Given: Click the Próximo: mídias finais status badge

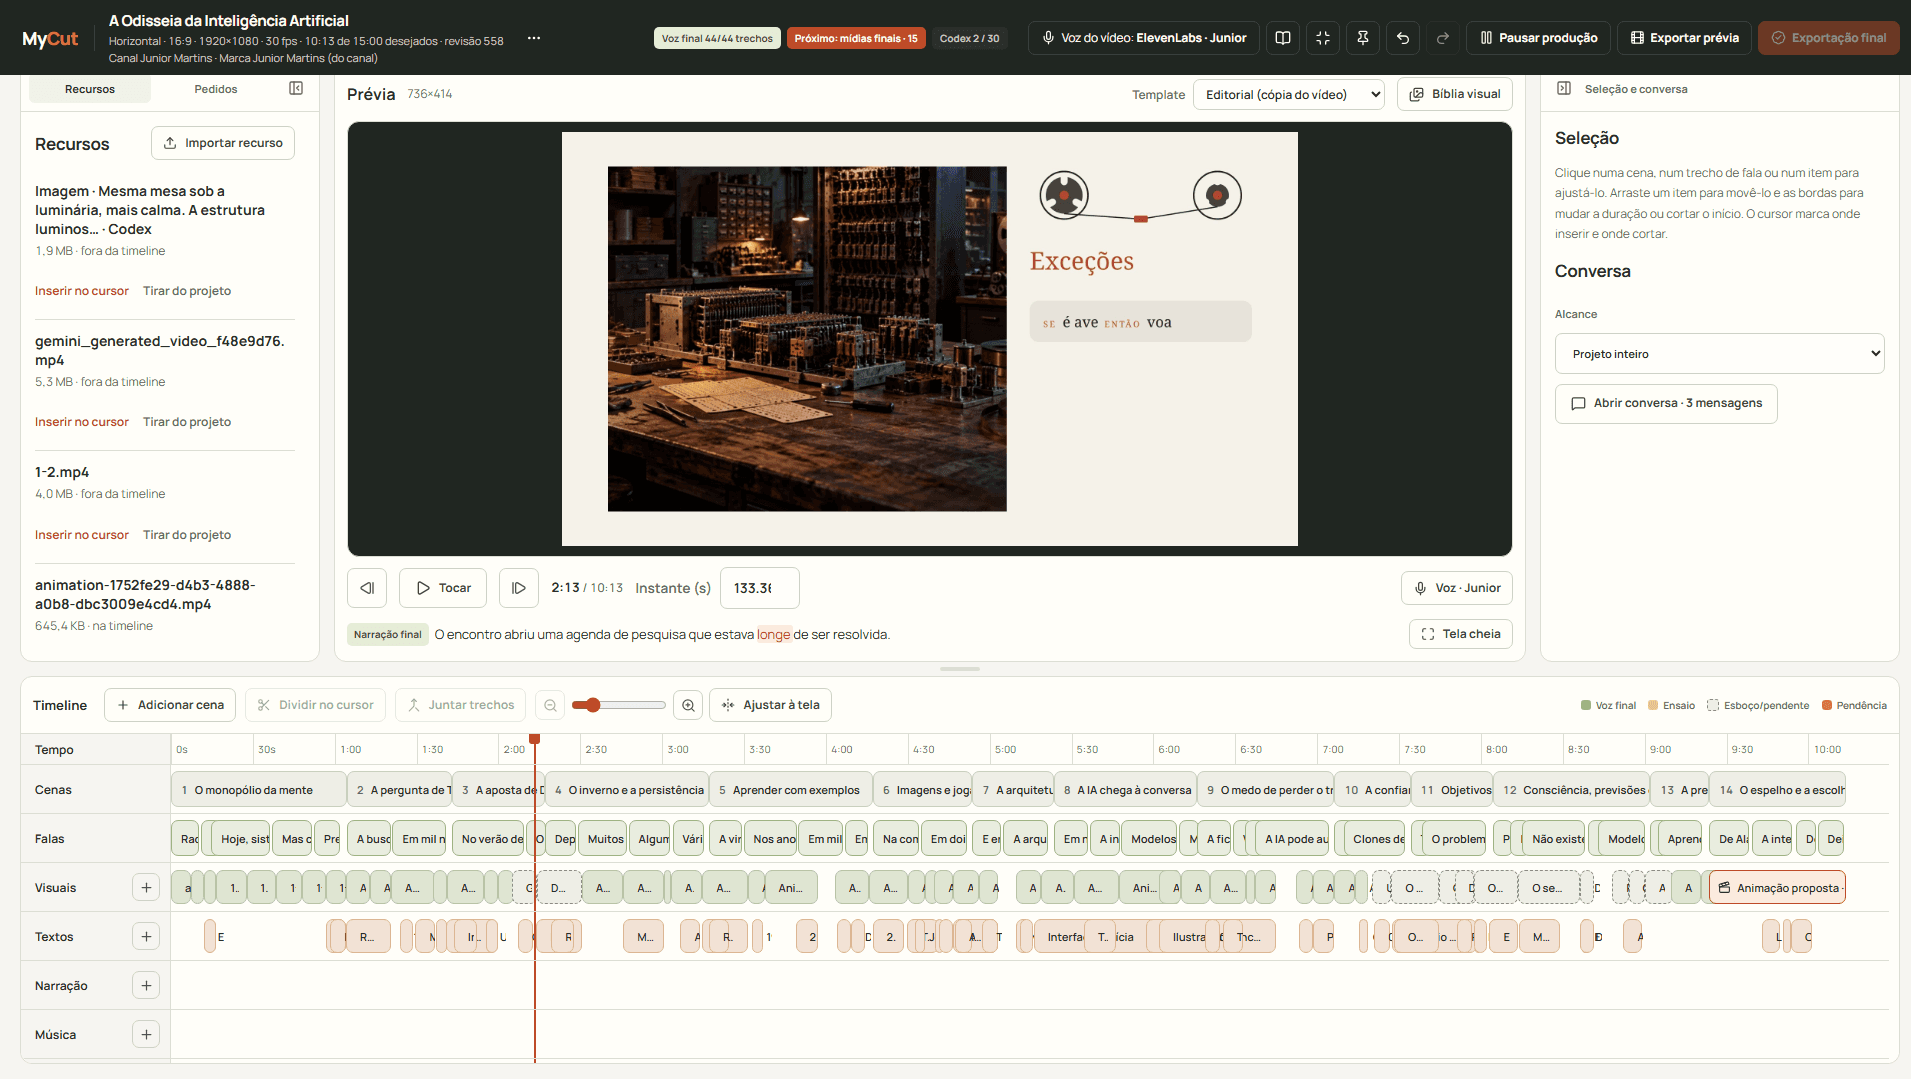Looking at the screenshot, I should click(x=856, y=38).
